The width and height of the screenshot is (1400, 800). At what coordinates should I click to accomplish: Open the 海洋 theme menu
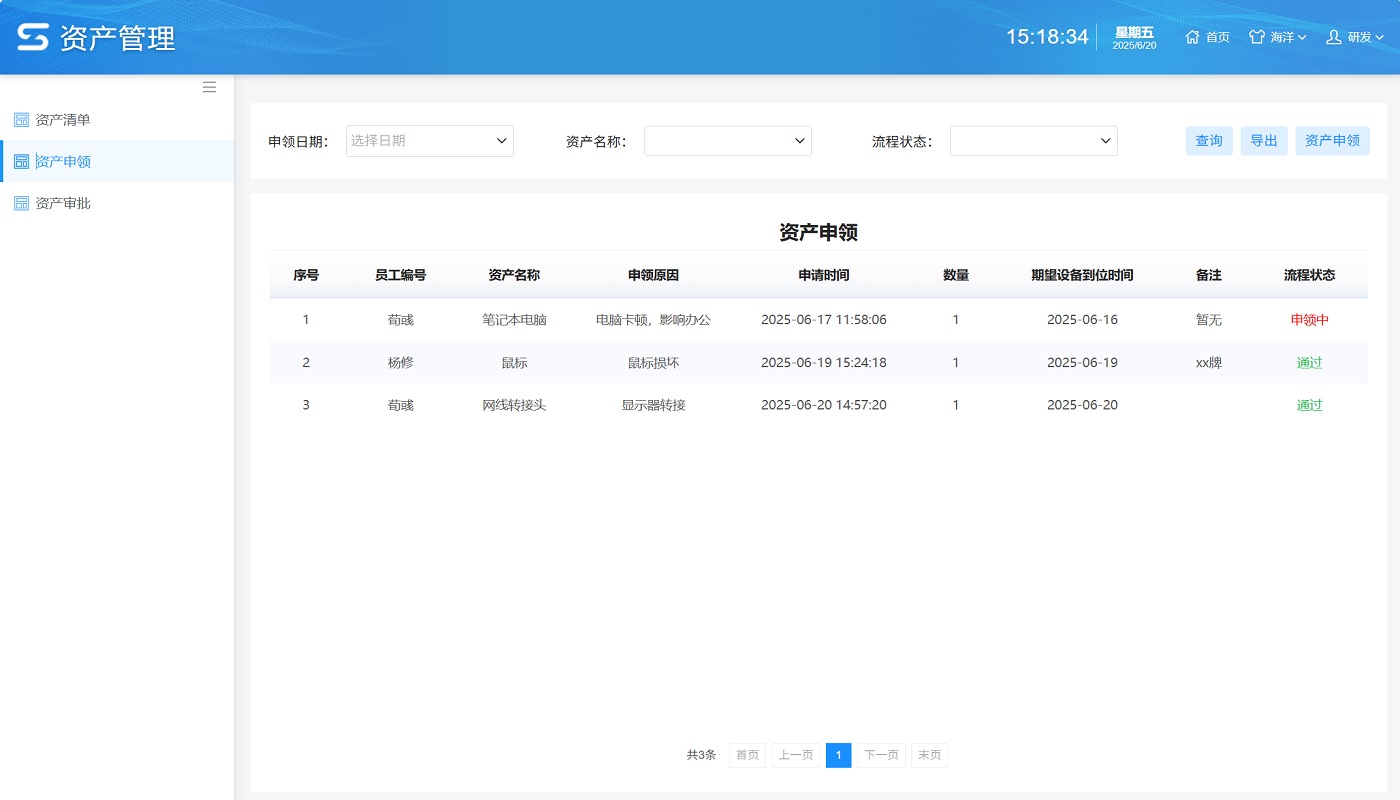(1287, 37)
